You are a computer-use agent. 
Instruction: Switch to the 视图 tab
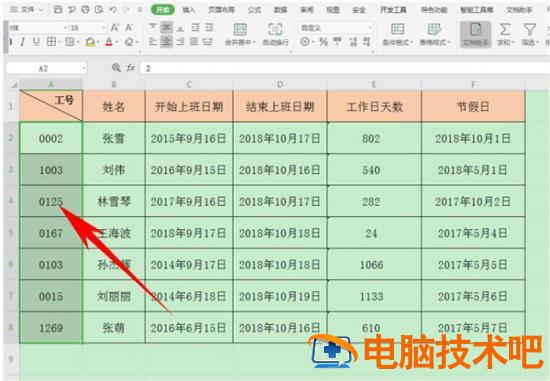coord(333,10)
